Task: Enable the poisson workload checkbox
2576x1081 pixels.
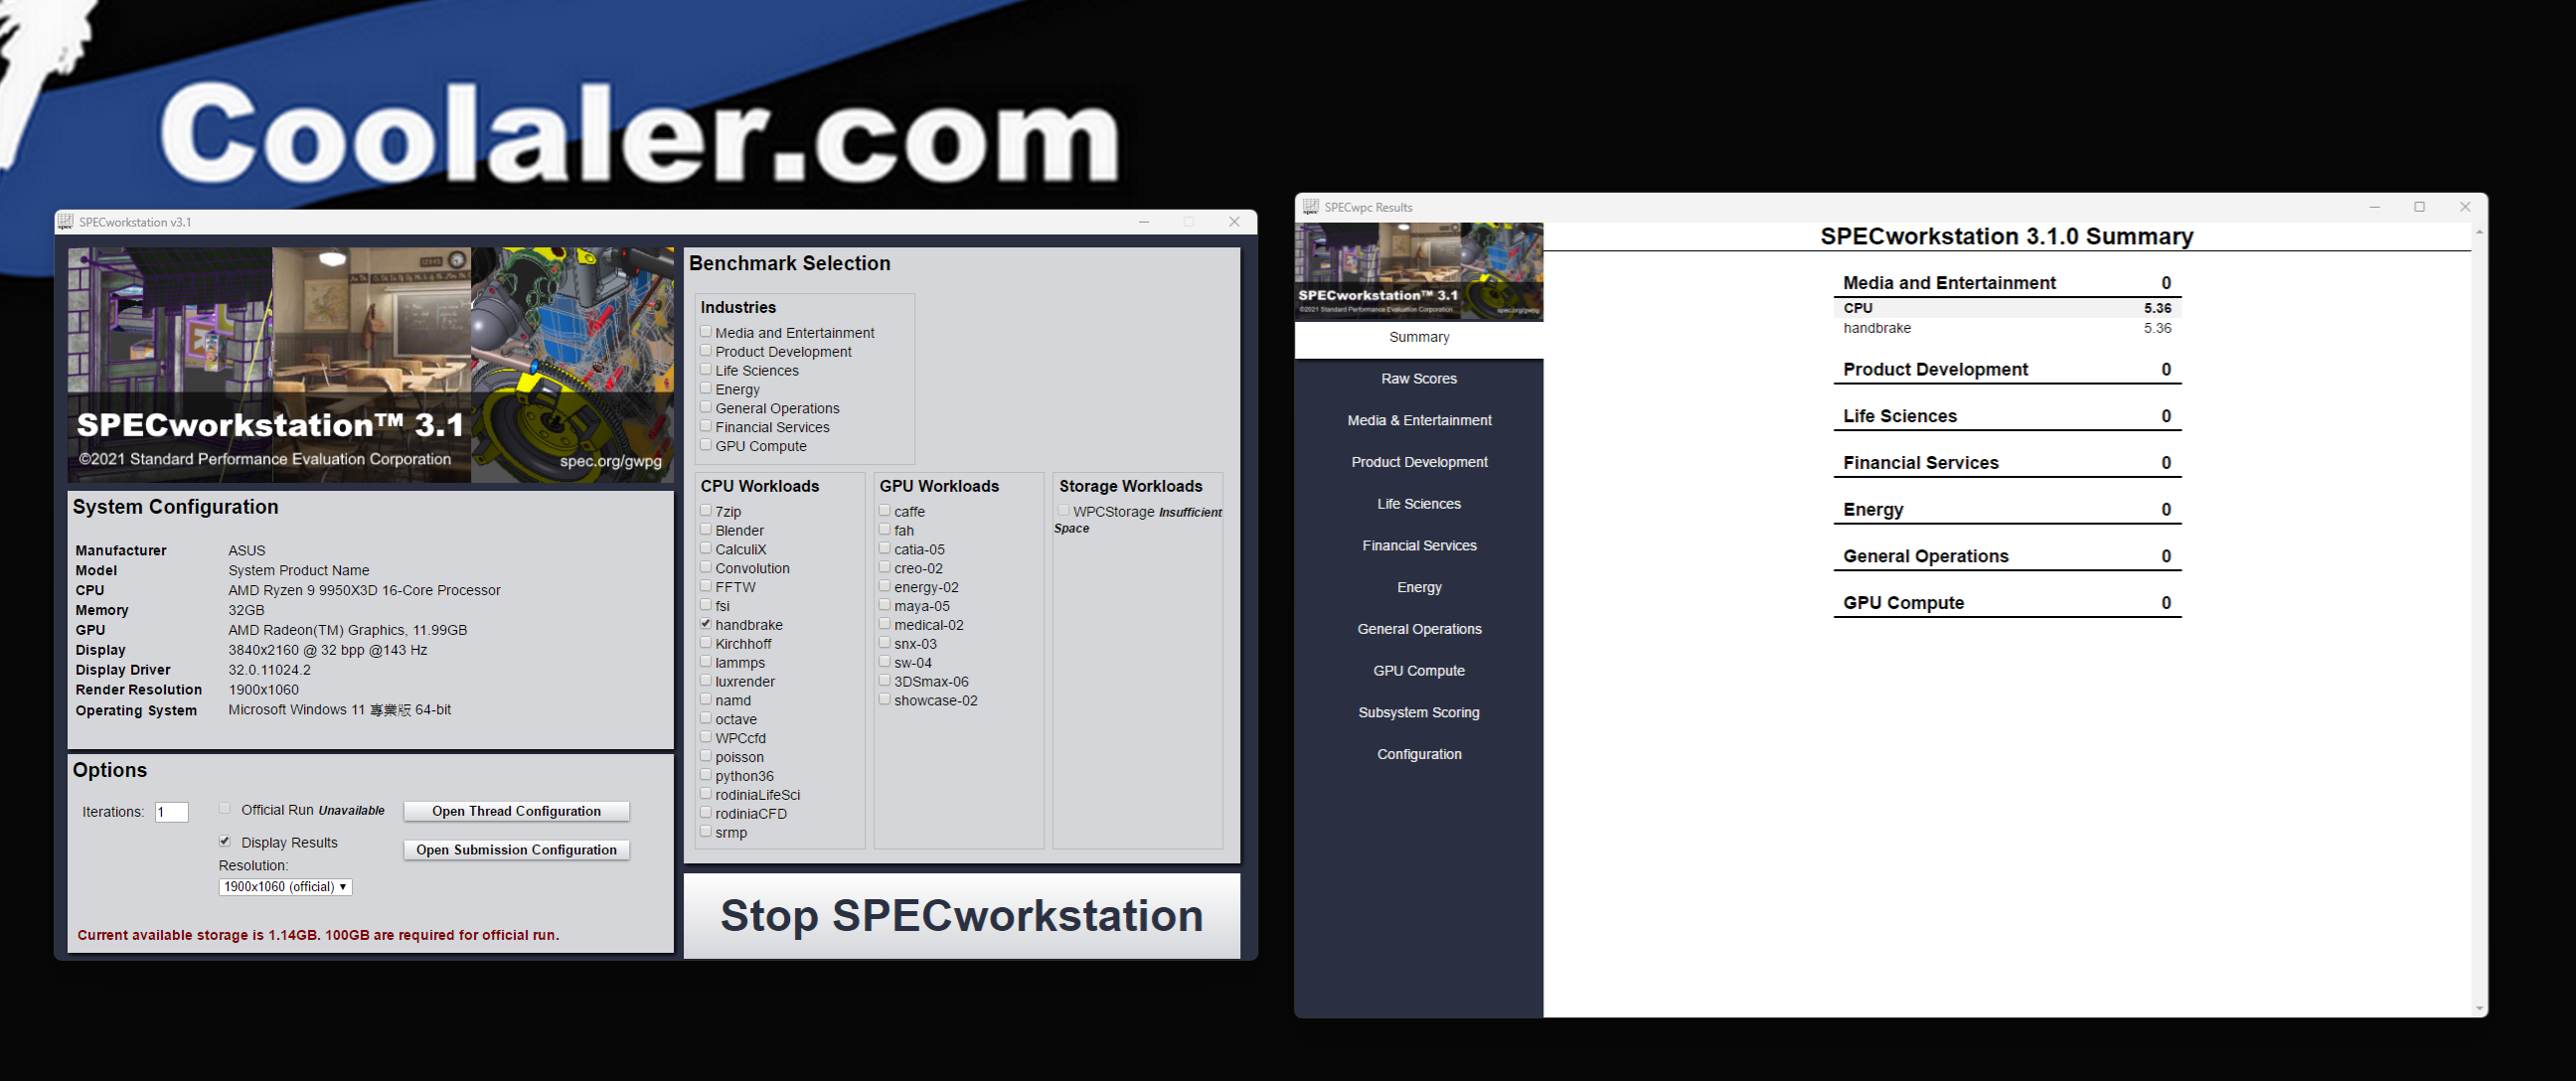Action: pyautogui.click(x=706, y=757)
